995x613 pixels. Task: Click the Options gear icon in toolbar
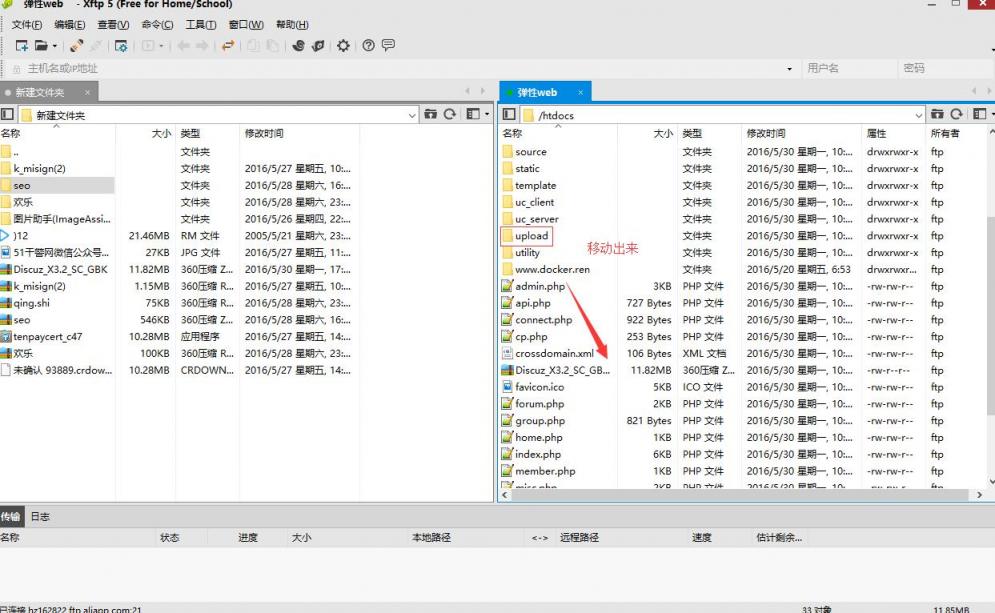344,46
